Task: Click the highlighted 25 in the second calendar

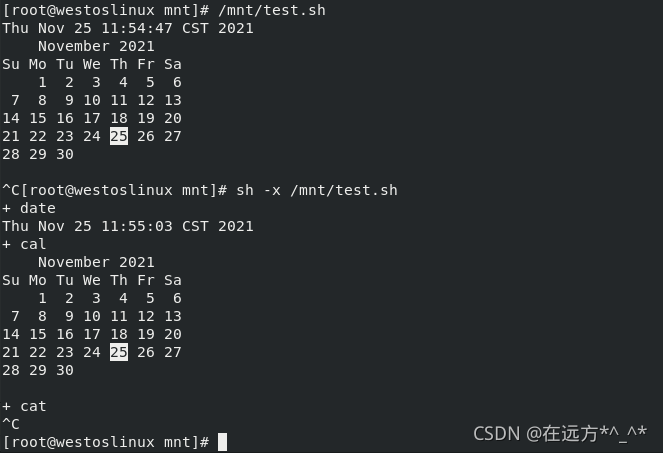Action: point(119,352)
